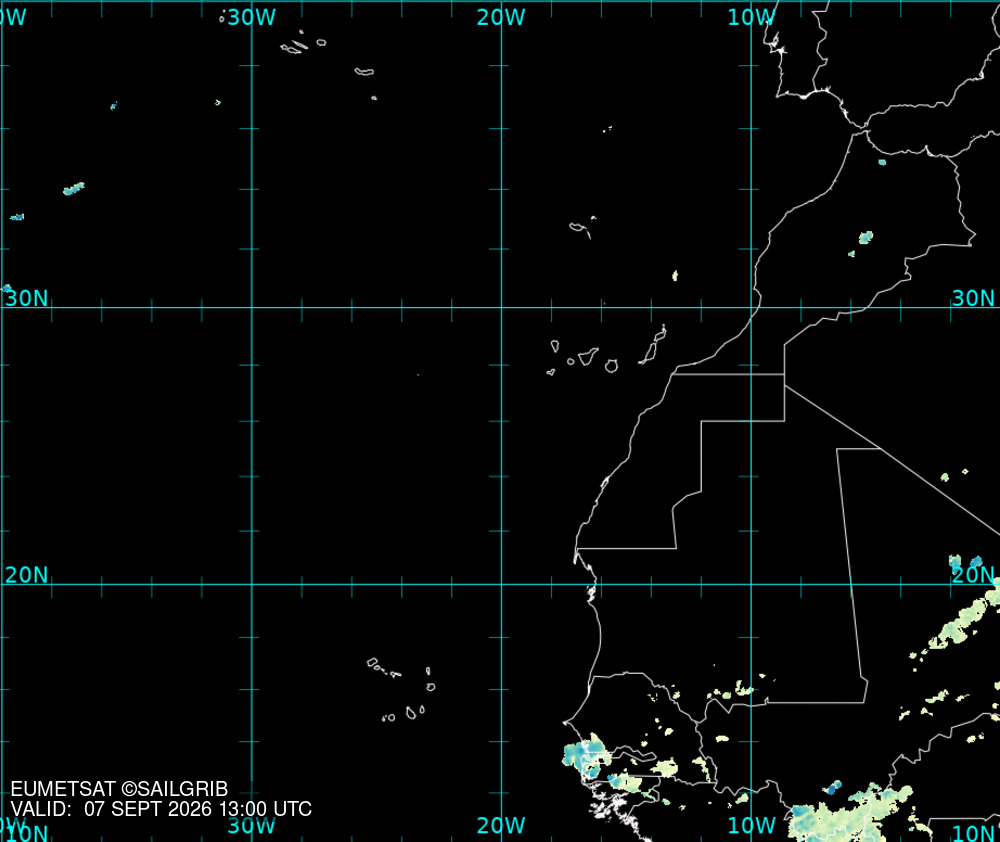Click the 20W longitude label at top

[x=501, y=17]
